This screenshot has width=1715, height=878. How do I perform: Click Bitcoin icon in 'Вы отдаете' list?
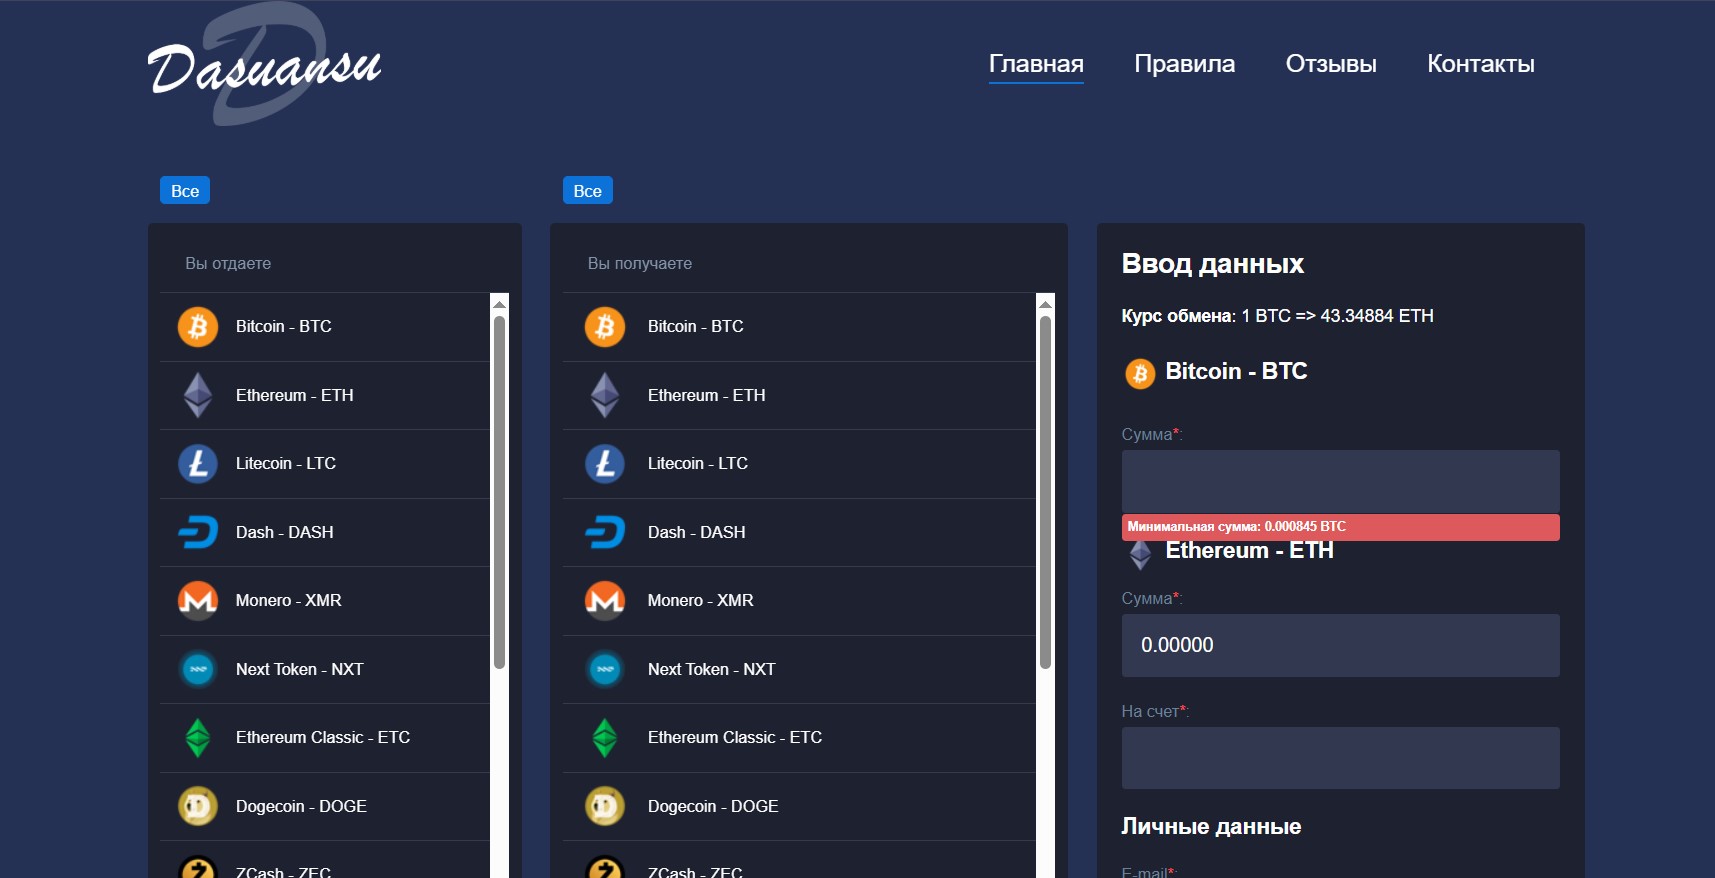coord(198,327)
